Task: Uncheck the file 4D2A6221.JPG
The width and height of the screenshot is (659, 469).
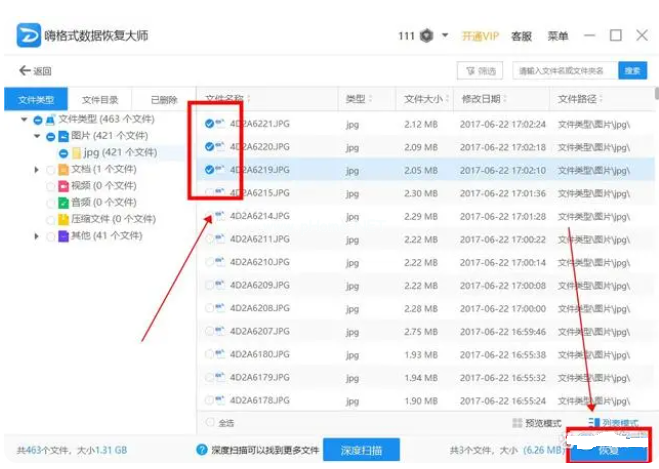Action: click(210, 124)
